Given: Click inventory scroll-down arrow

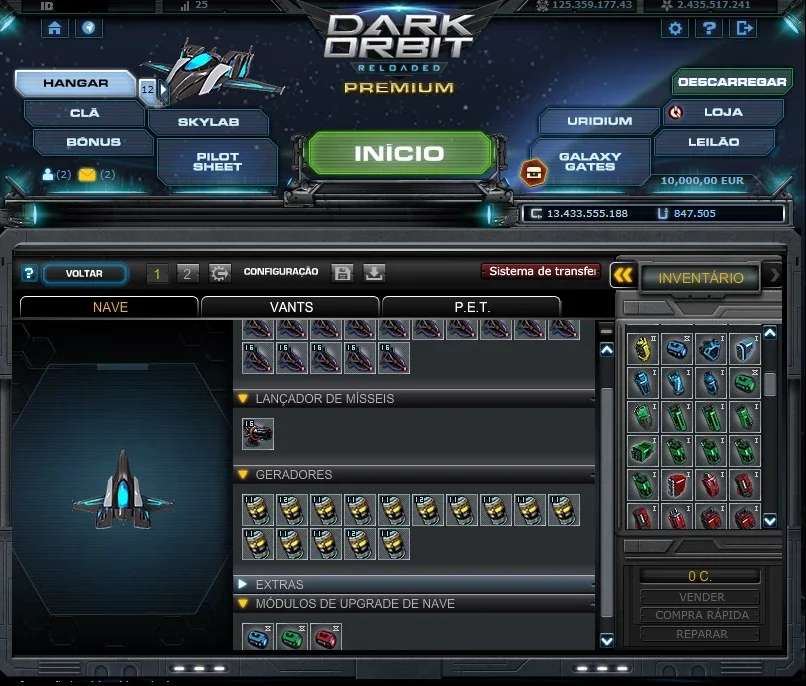Looking at the screenshot, I should [770, 521].
